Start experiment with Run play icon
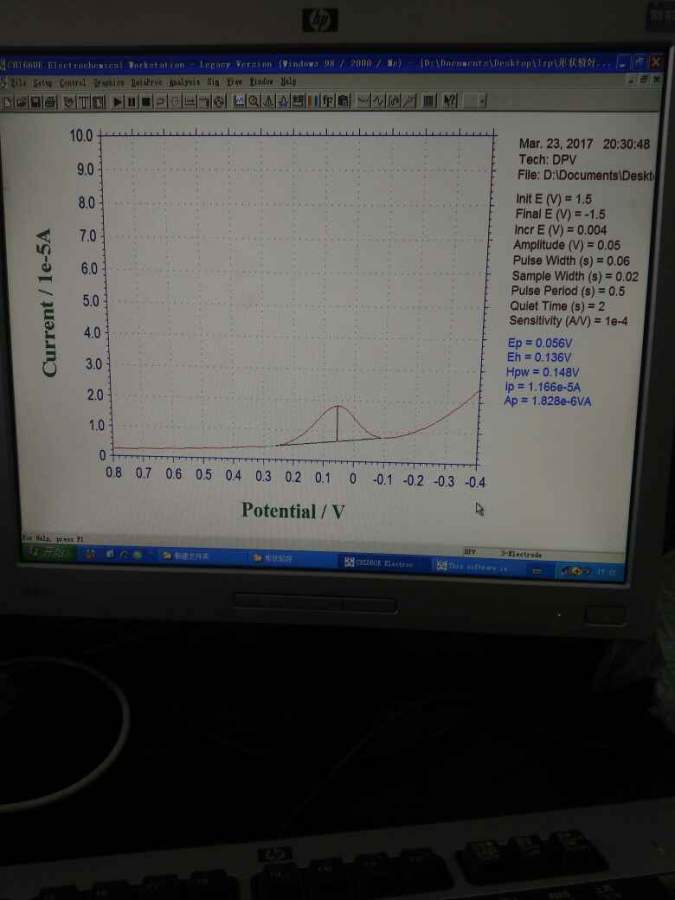675x900 pixels. point(118,102)
